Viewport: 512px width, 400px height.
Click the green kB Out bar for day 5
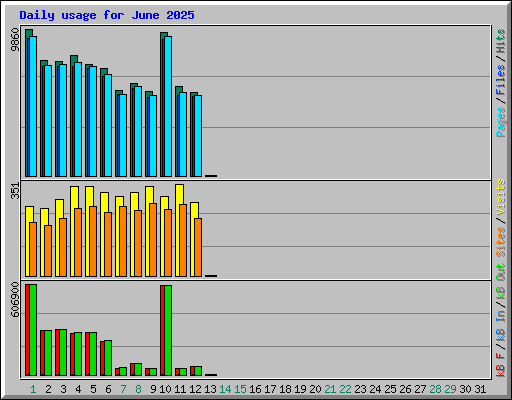pyautogui.click(x=93, y=354)
